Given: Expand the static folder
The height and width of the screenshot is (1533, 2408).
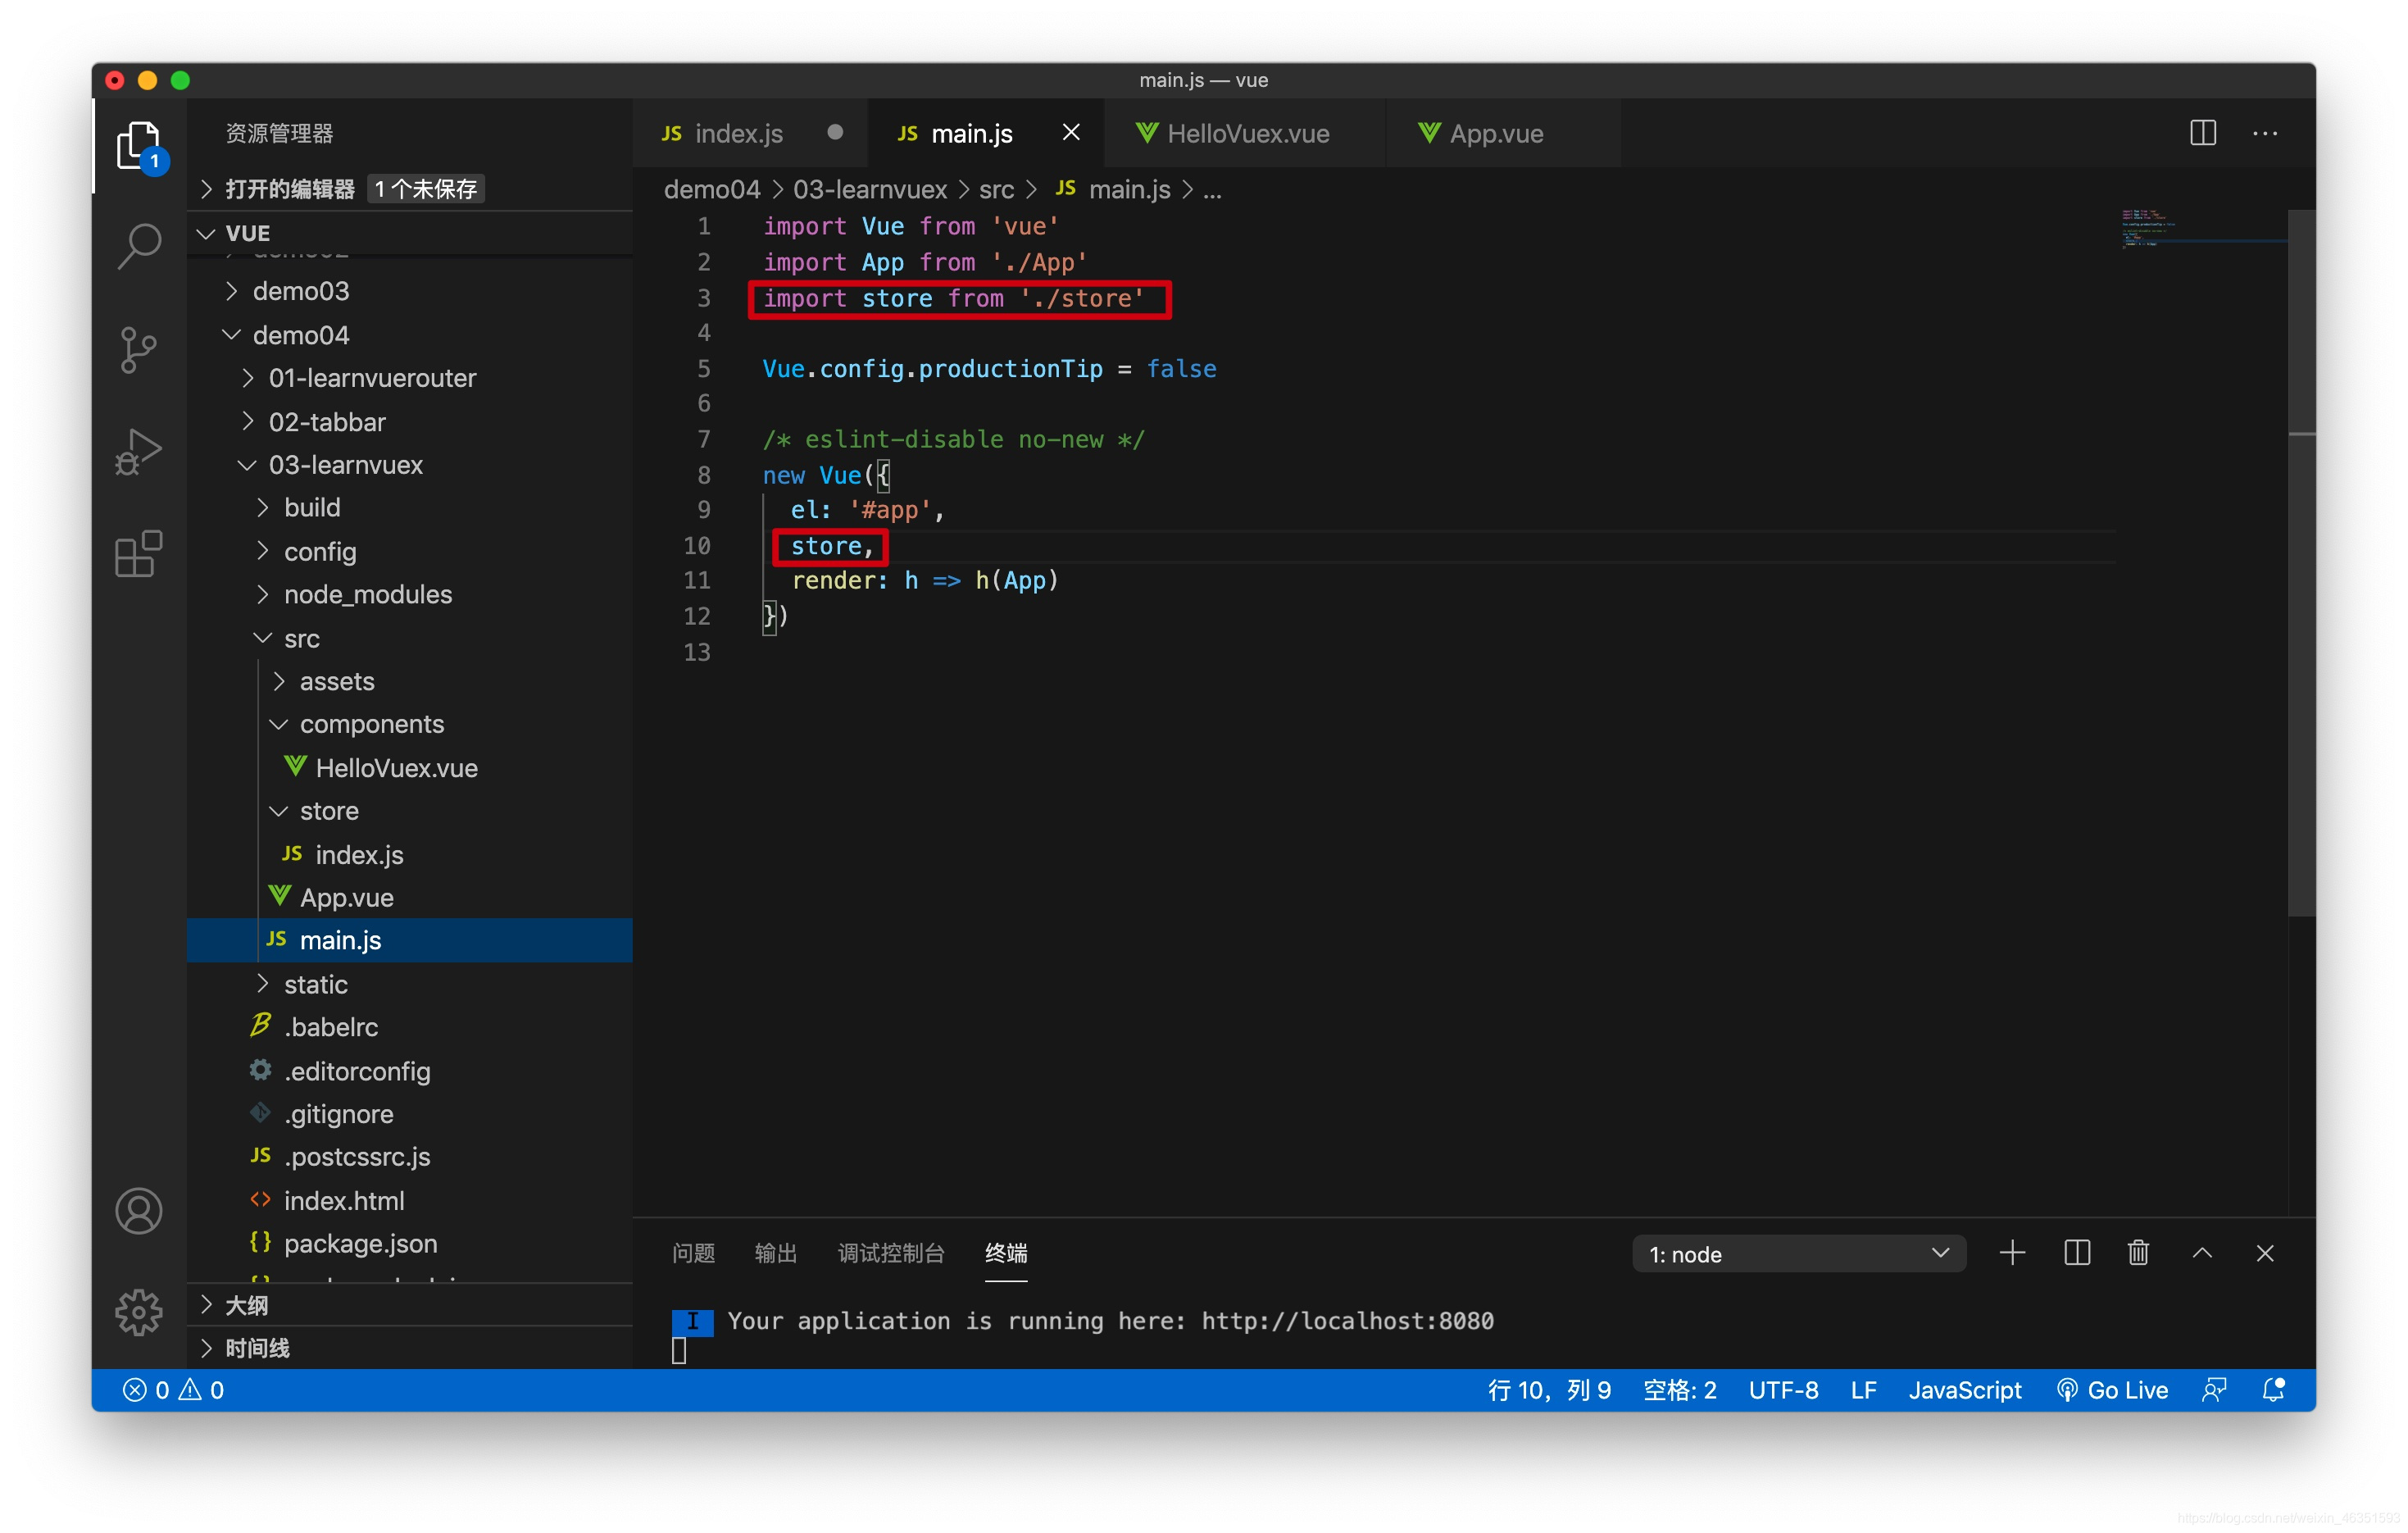Looking at the screenshot, I should 410,984.
